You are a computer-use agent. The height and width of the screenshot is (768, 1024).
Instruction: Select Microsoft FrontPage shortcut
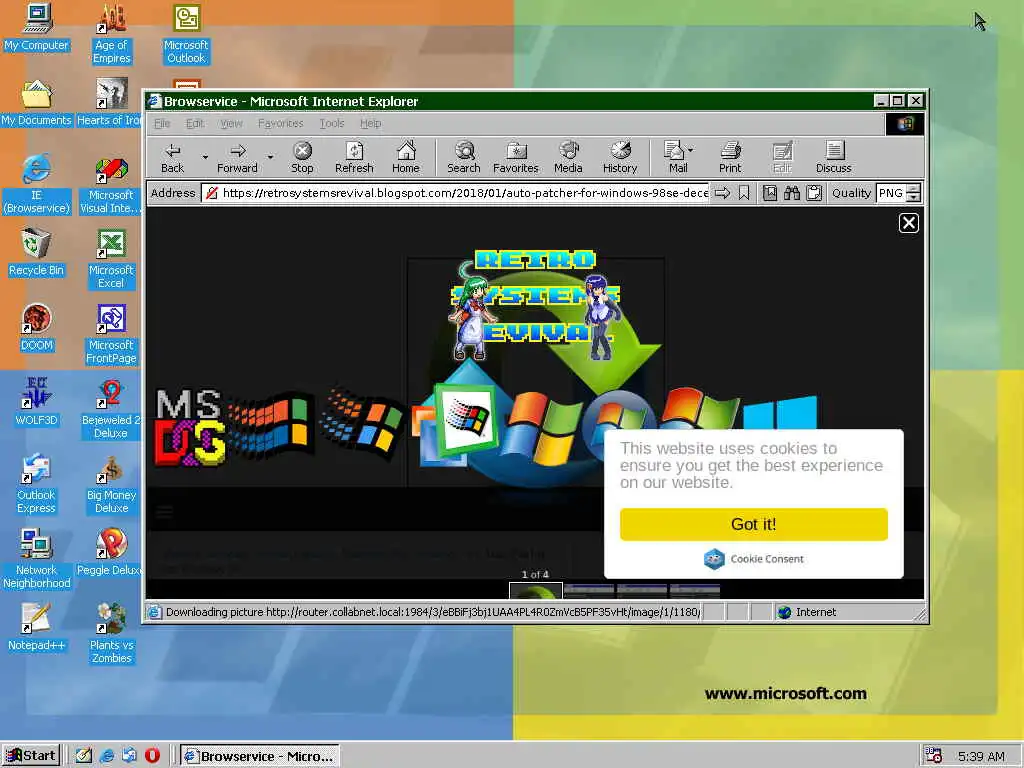pos(111,334)
